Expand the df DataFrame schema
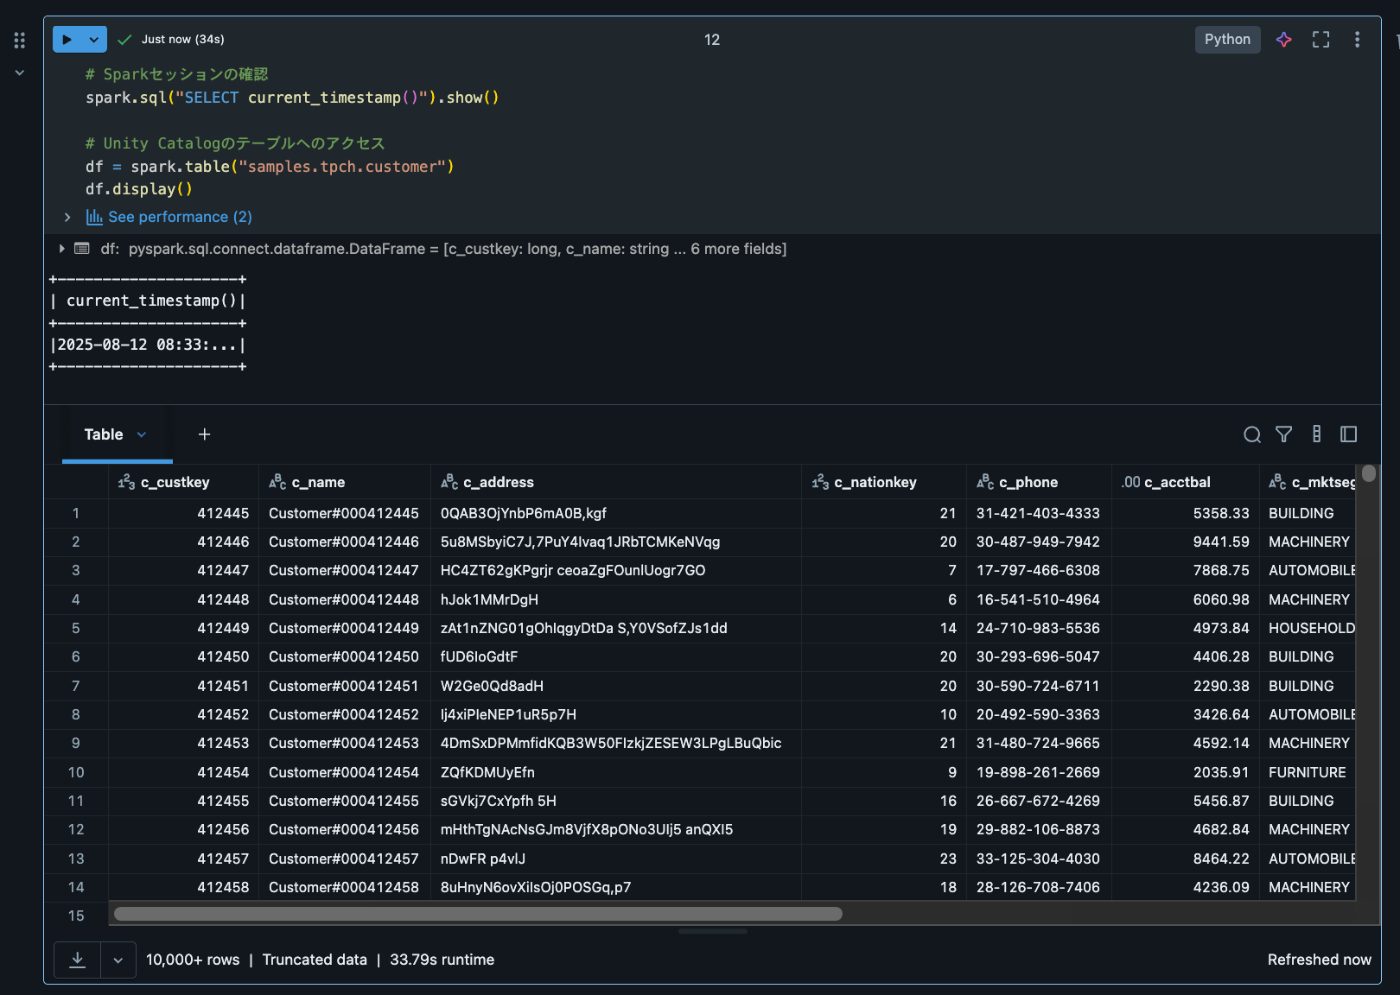The image size is (1400, 995). tap(62, 248)
